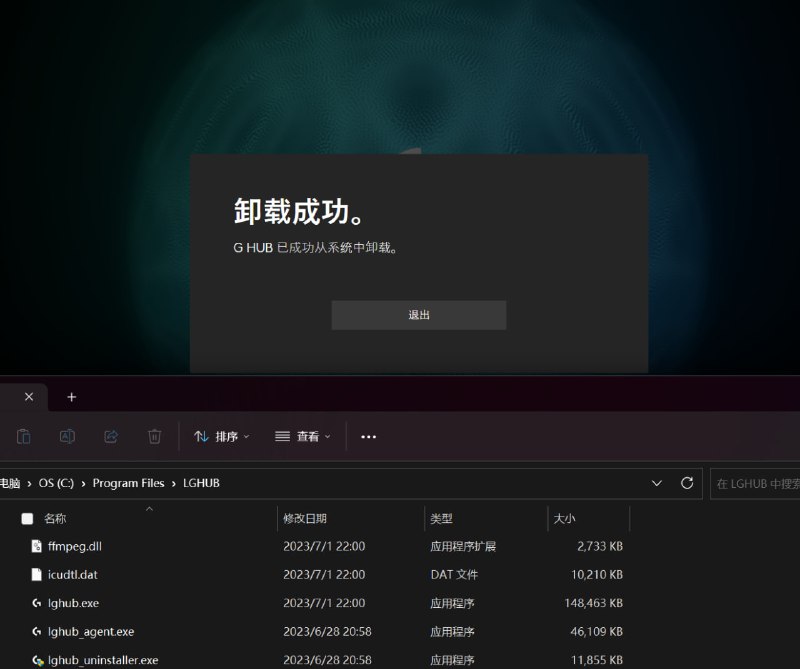Click the search box to search in LGHUB
Image resolution: width=800 pixels, height=669 pixels.
pos(760,483)
